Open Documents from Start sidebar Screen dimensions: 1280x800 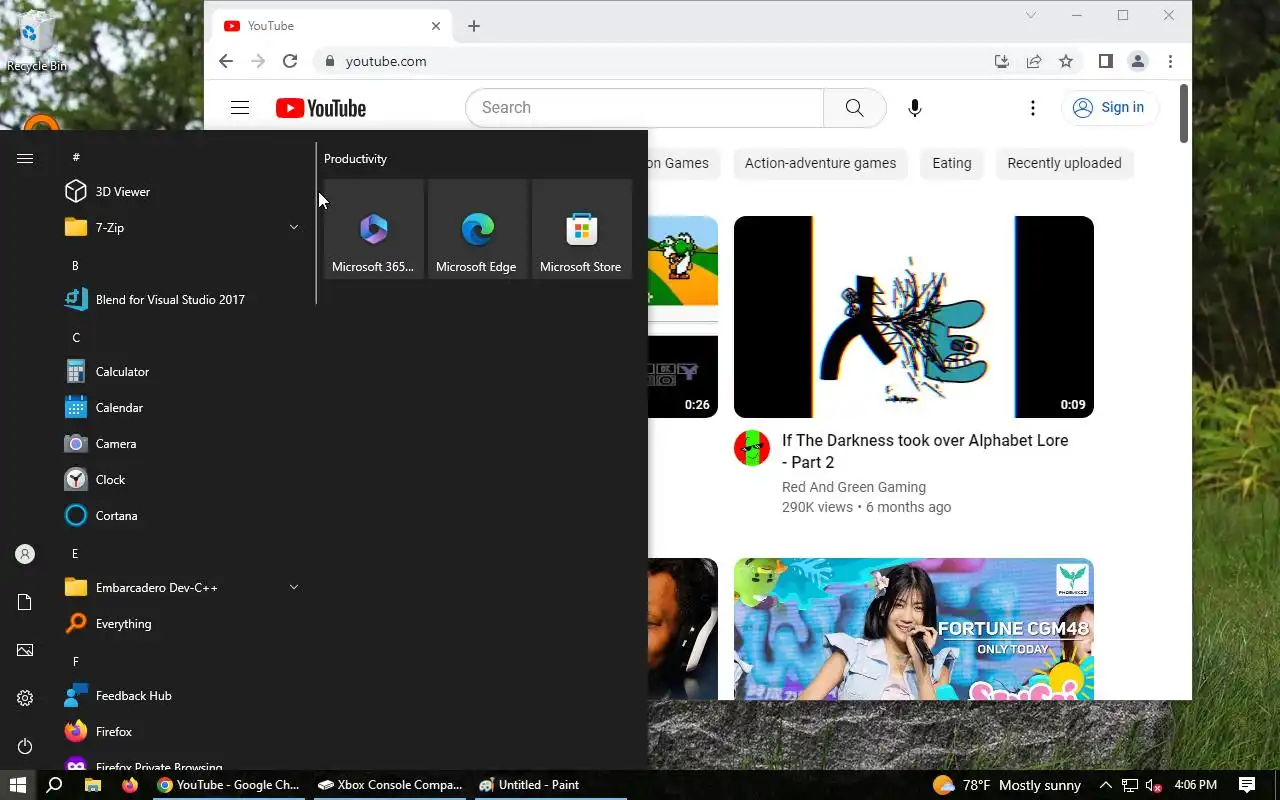coord(25,602)
